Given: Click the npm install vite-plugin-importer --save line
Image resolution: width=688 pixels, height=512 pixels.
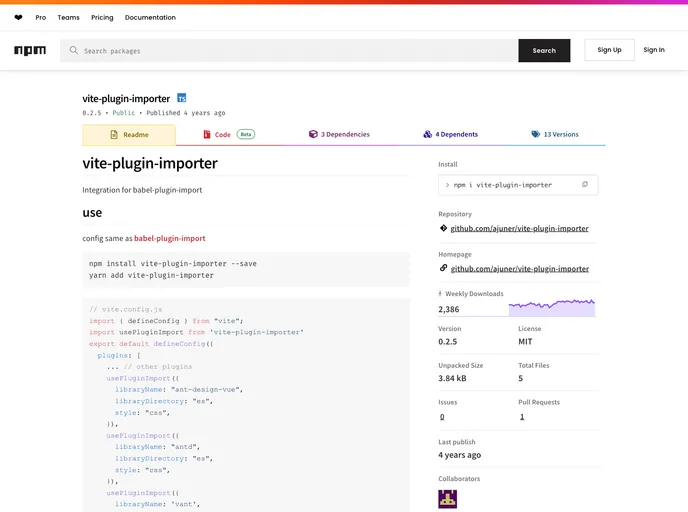Looking at the screenshot, I should [173, 264].
